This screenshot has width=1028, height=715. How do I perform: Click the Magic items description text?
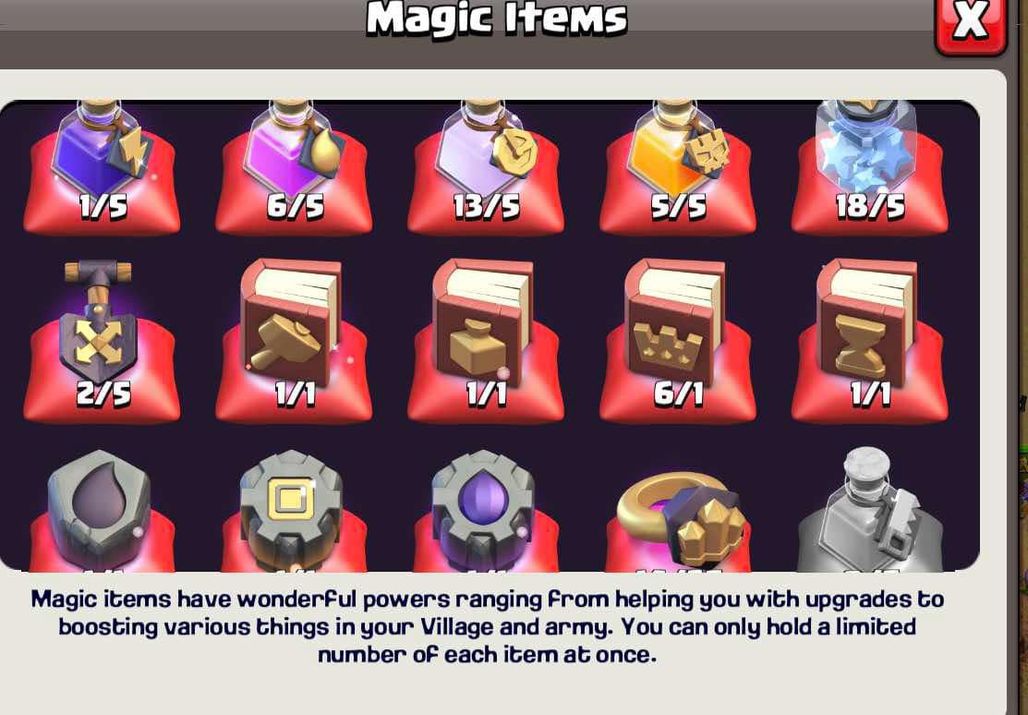(x=487, y=627)
